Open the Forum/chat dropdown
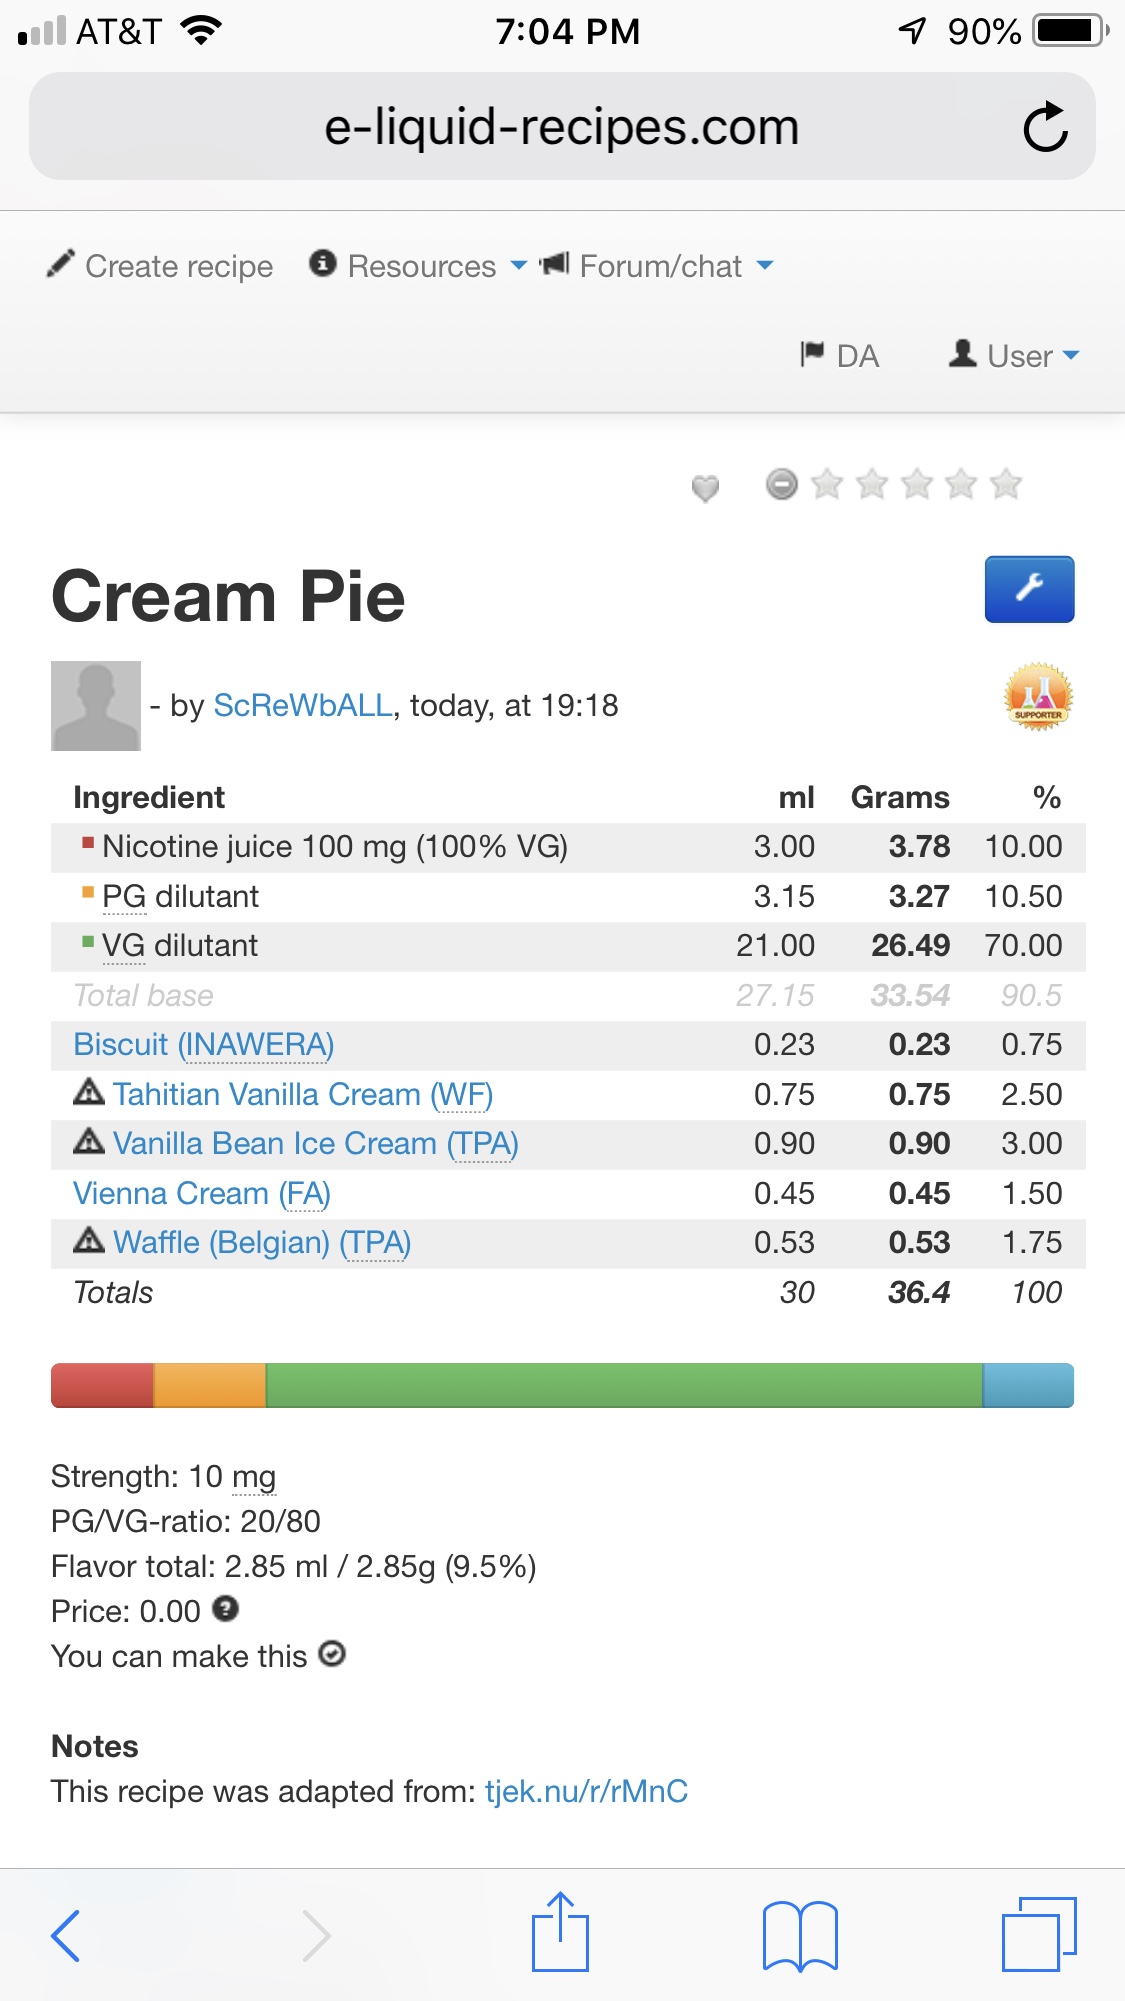Image resolution: width=1125 pixels, height=2001 pixels. pyautogui.click(x=657, y=266)
